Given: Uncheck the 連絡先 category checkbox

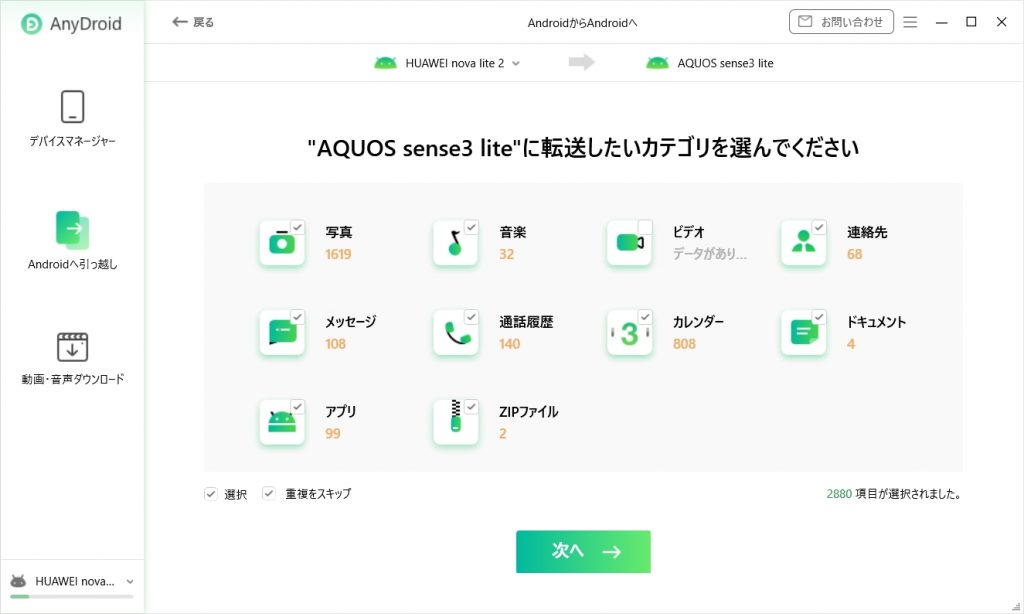Looking at the screenshot, I should point(818,227).
